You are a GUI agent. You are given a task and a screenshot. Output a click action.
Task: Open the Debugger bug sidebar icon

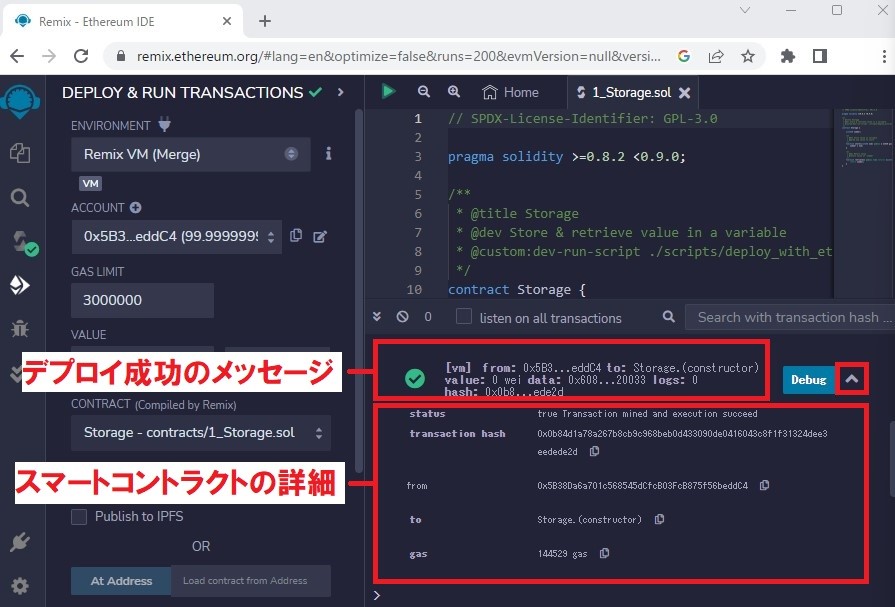pyautogui.click(x=20, y=328)
